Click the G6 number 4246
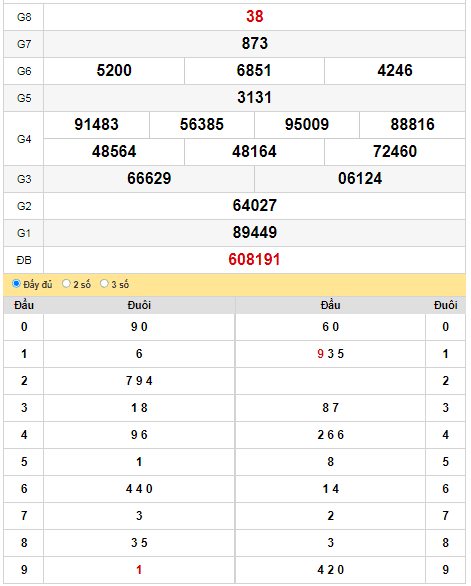The height and width of the screenshot is (586, 471). pos(395,70)
